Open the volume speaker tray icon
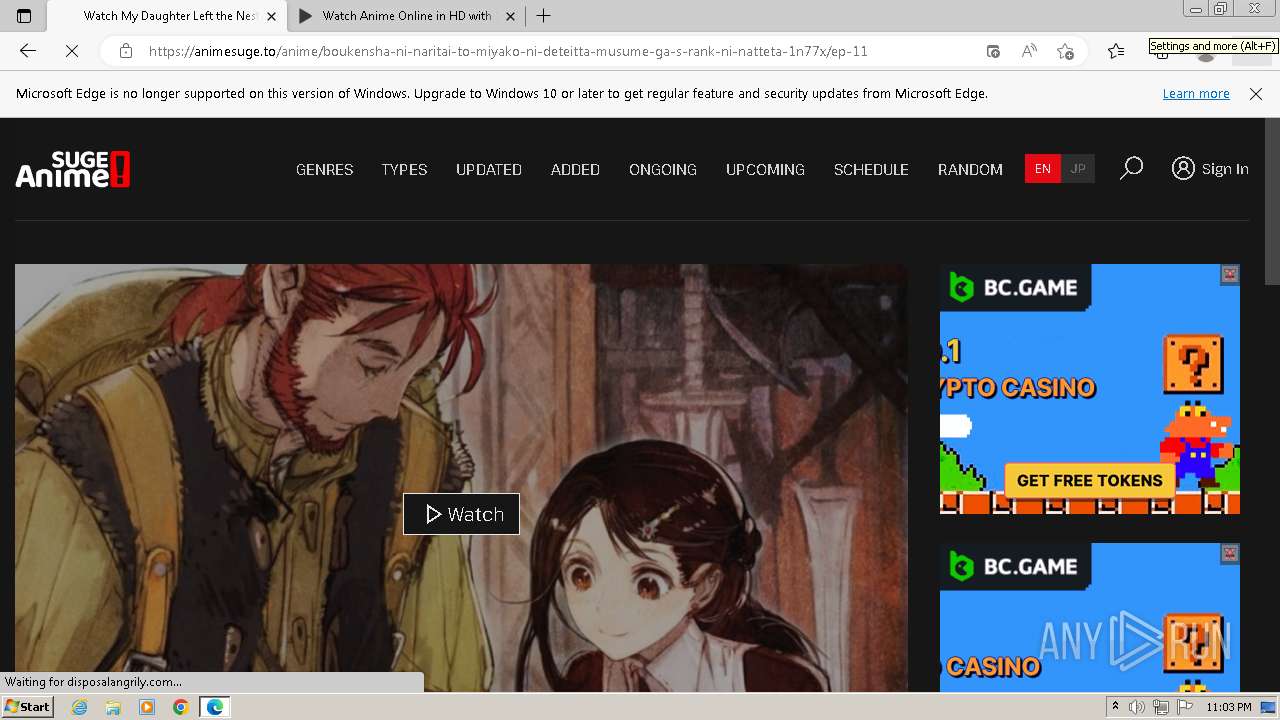 click(1137, 707)
